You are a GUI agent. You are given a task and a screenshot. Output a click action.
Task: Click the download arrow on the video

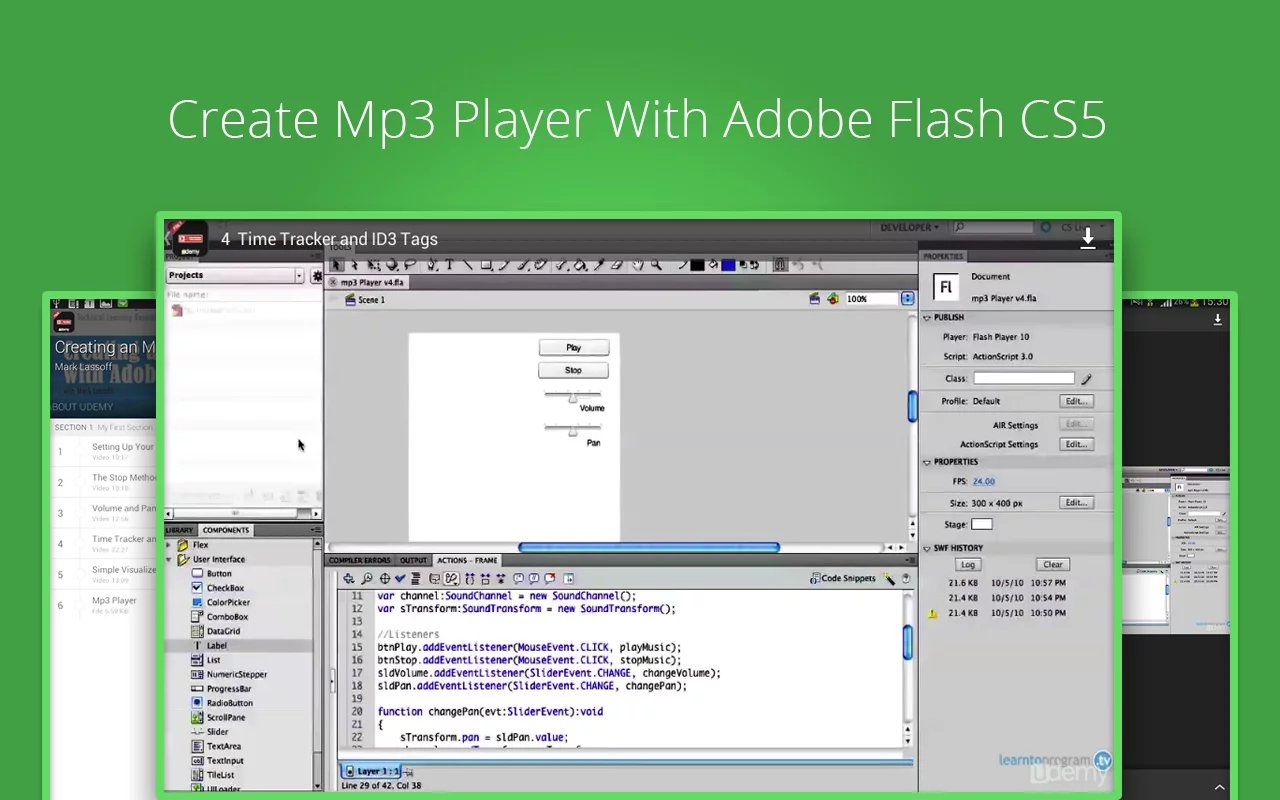click(x=1088, y=238)
